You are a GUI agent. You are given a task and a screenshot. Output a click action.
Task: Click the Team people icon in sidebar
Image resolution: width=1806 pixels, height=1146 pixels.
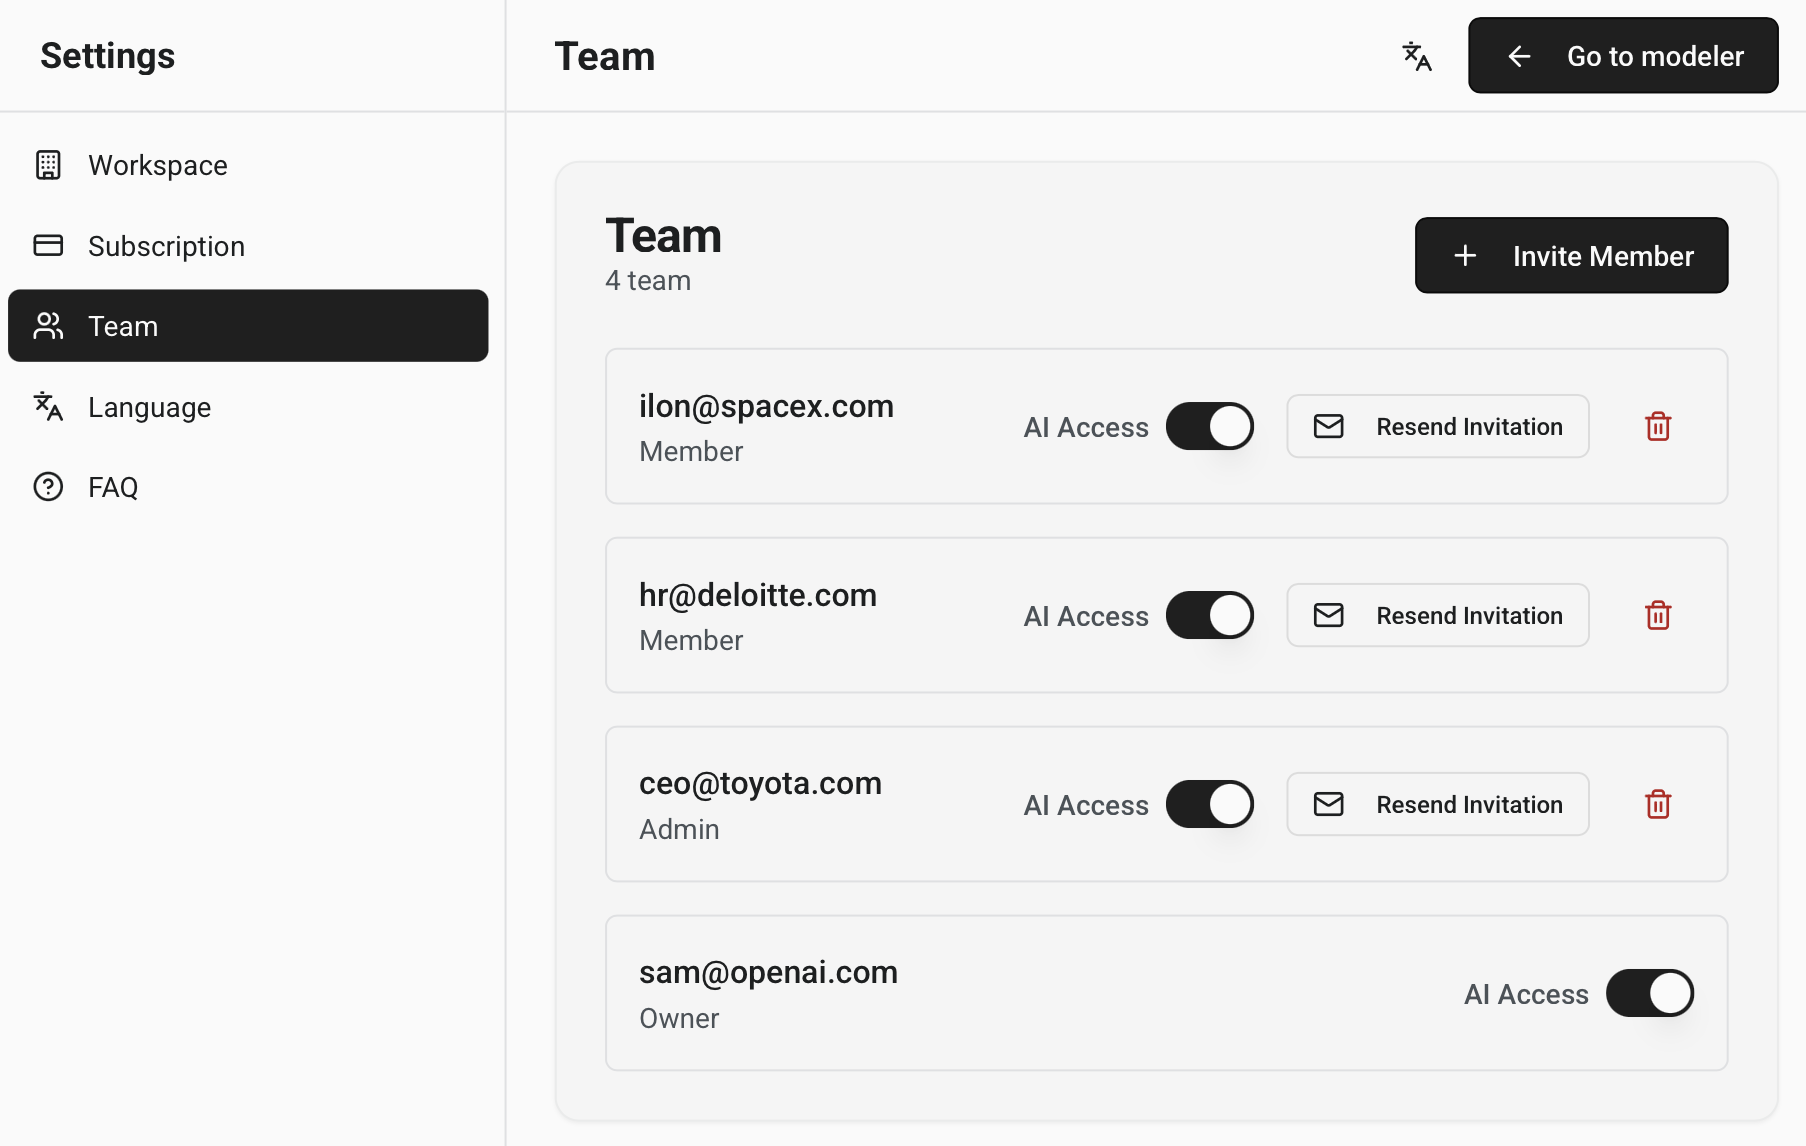[48, 326]
